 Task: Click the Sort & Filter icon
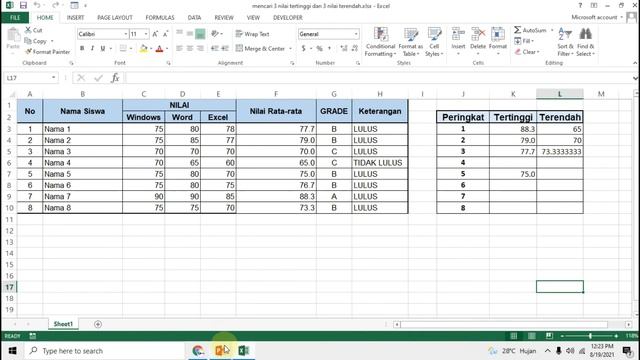pyautogui.click(x=565, y=35)
